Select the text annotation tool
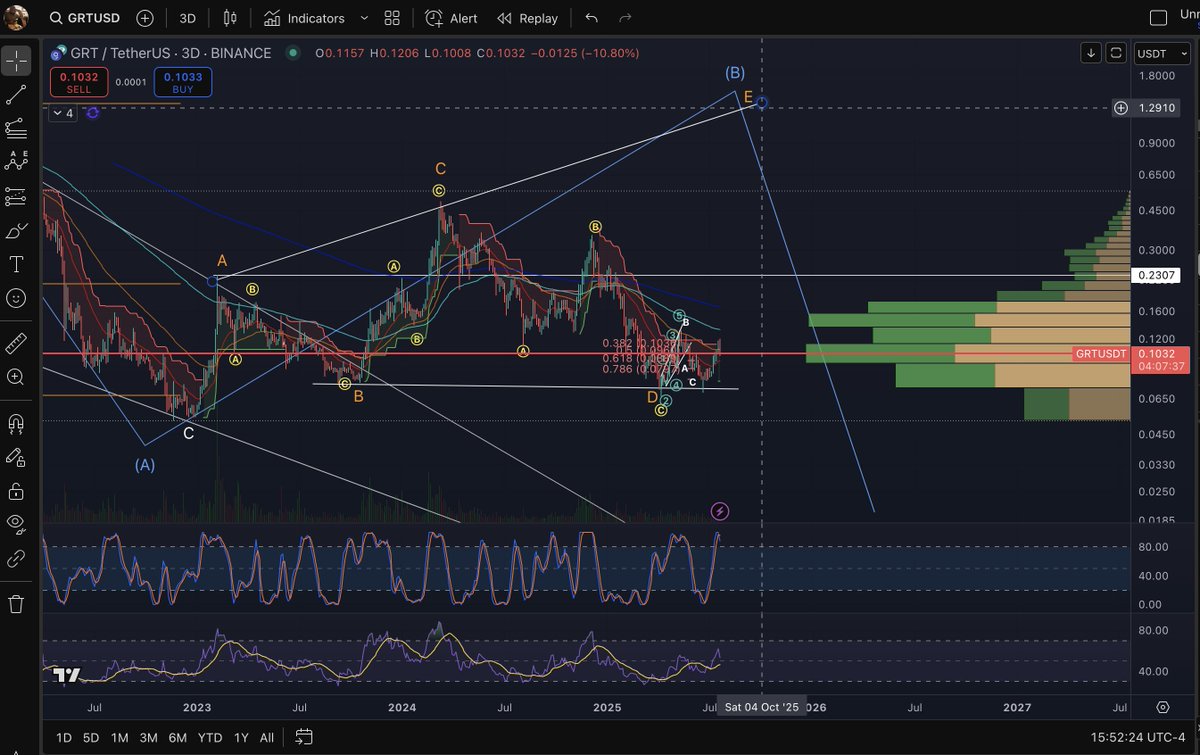Screen dimensions: 1200x755 [16, 264]
